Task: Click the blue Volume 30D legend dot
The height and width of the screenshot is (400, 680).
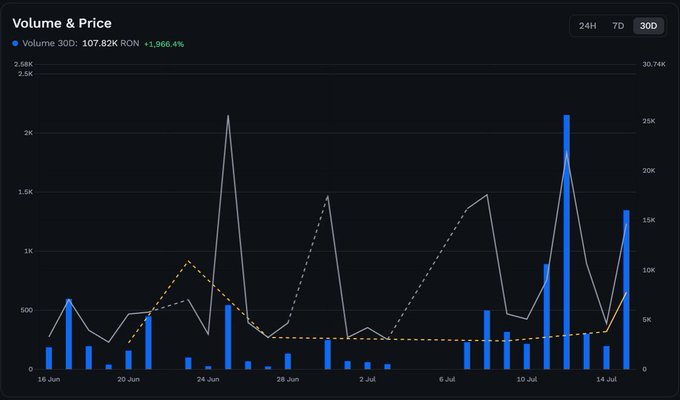Action: pyautogui.click(x=15, y=43)
